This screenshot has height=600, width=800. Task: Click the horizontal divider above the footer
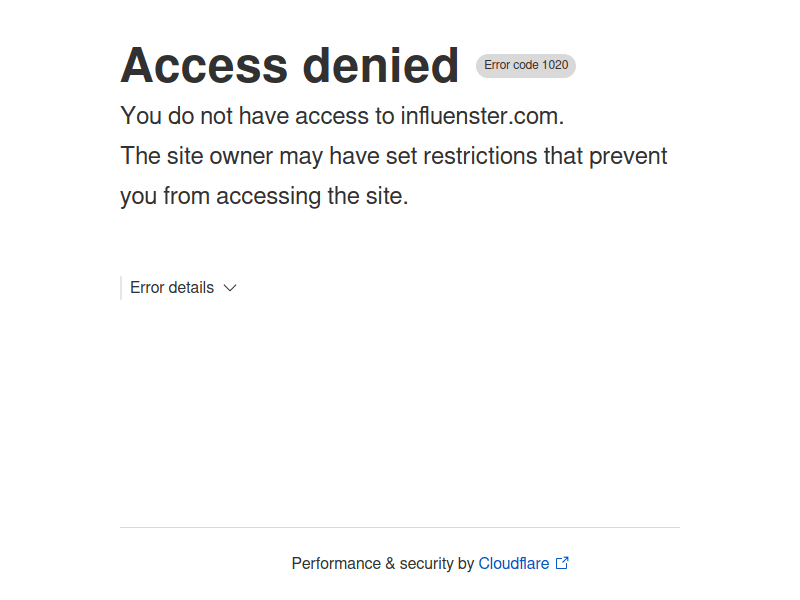point(400,527)
